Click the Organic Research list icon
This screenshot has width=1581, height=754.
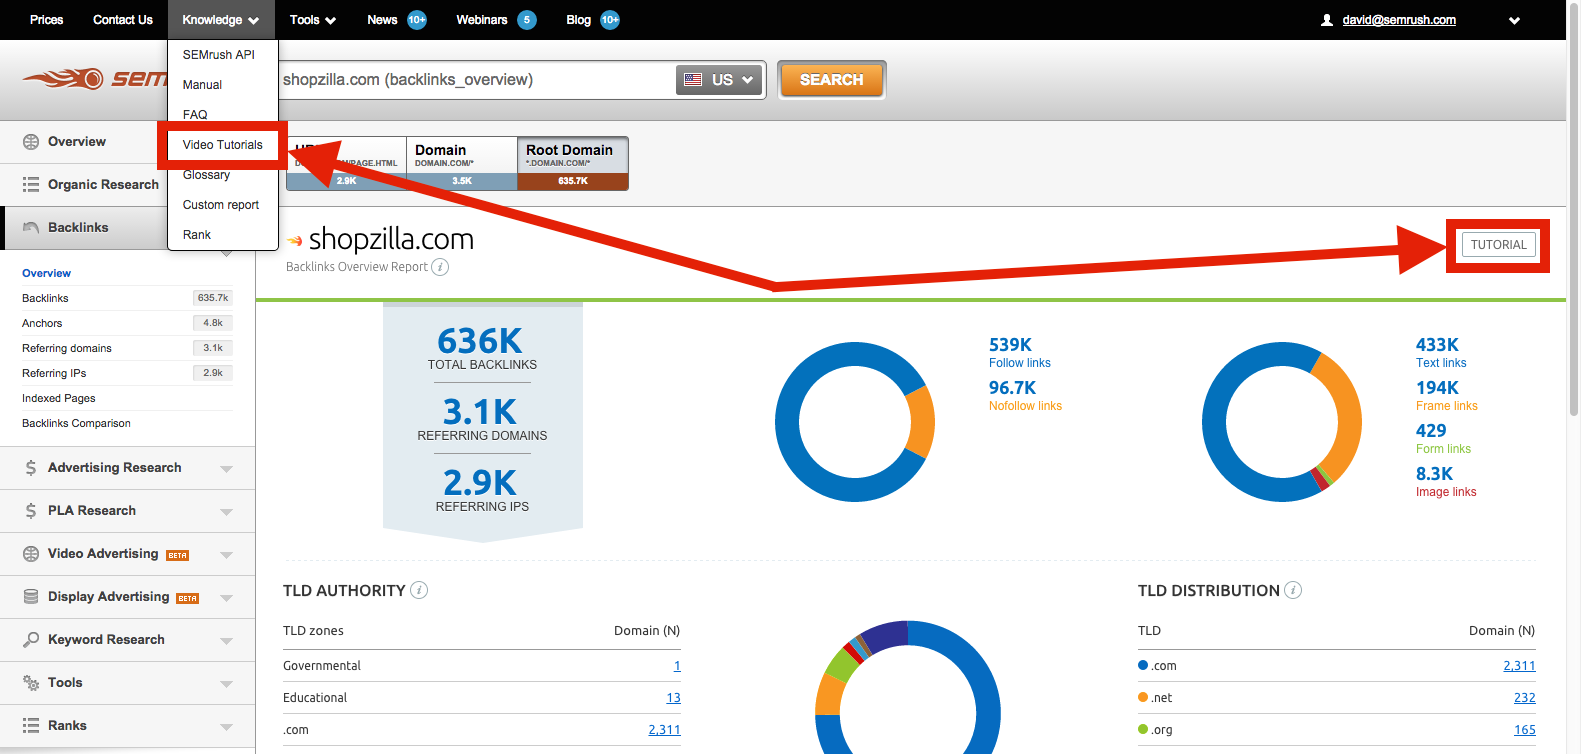click(31, 184)
